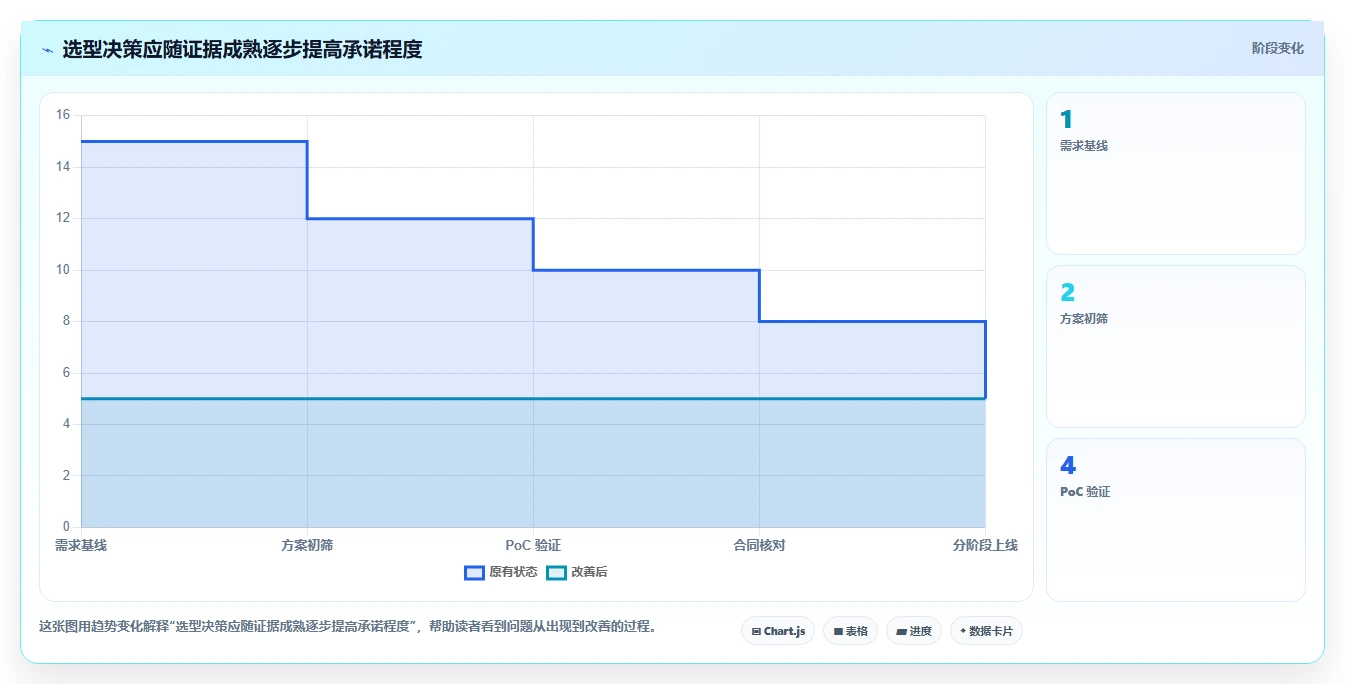Open the 需求基线 card numbered 1
Viewport: 1345px width, 684px height.
[1176, 174]
